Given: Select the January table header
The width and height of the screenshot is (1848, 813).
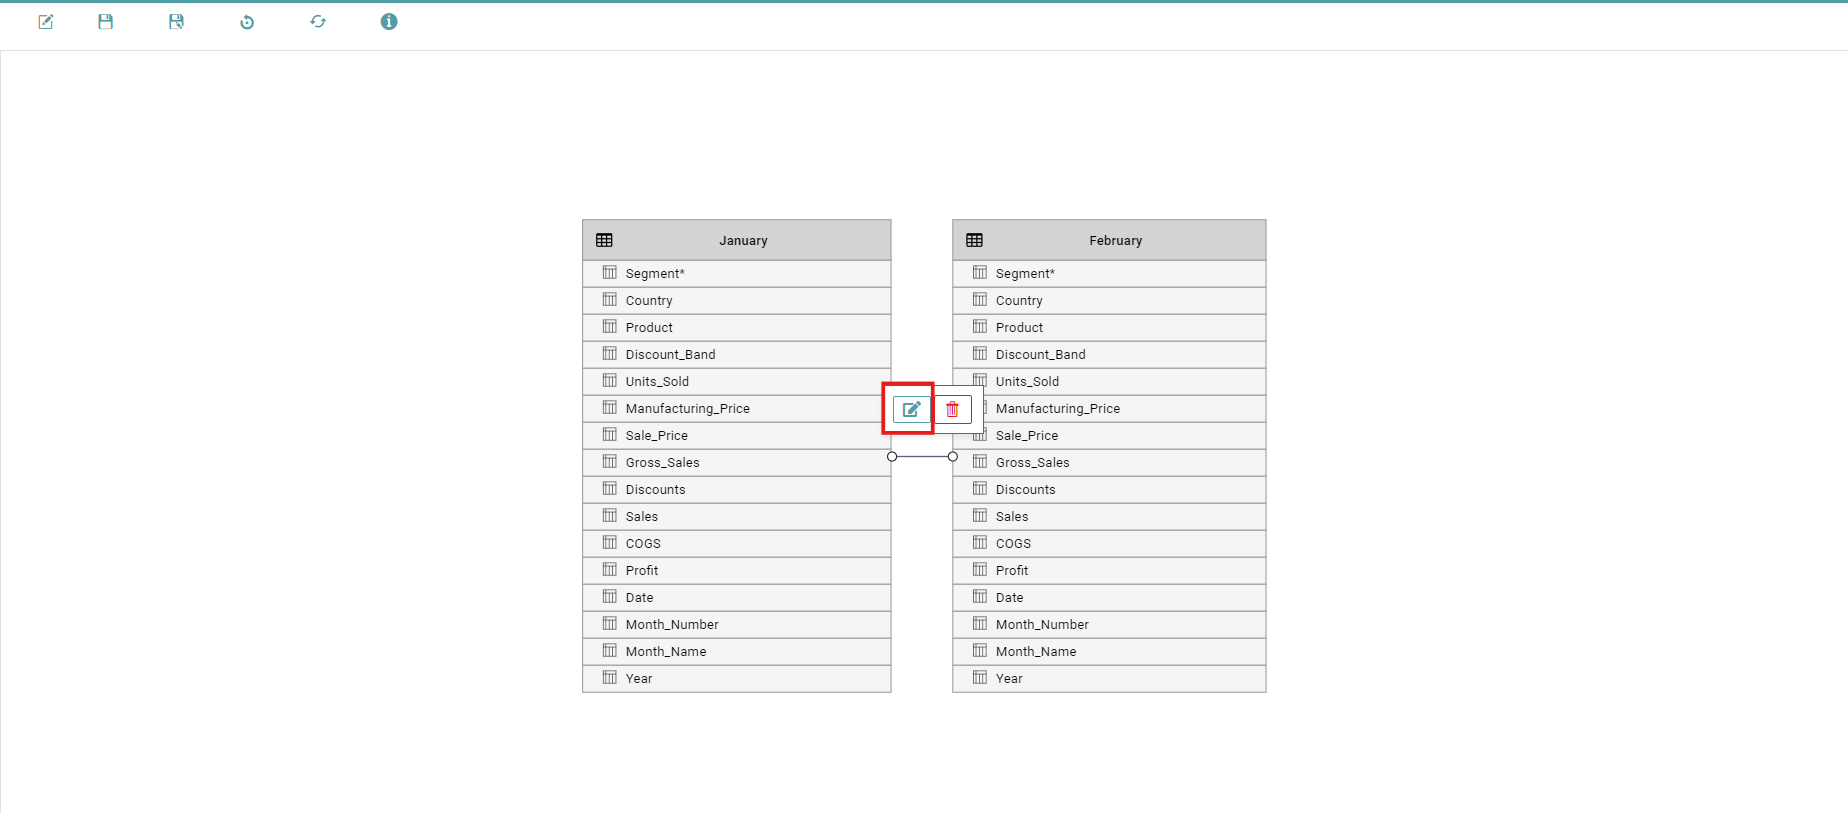Looking at the screenshot, I should click(743, 241).
